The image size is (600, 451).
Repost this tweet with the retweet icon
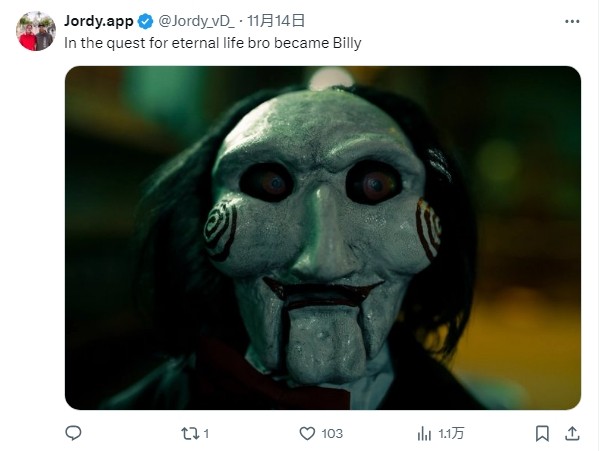coord(190,433)
